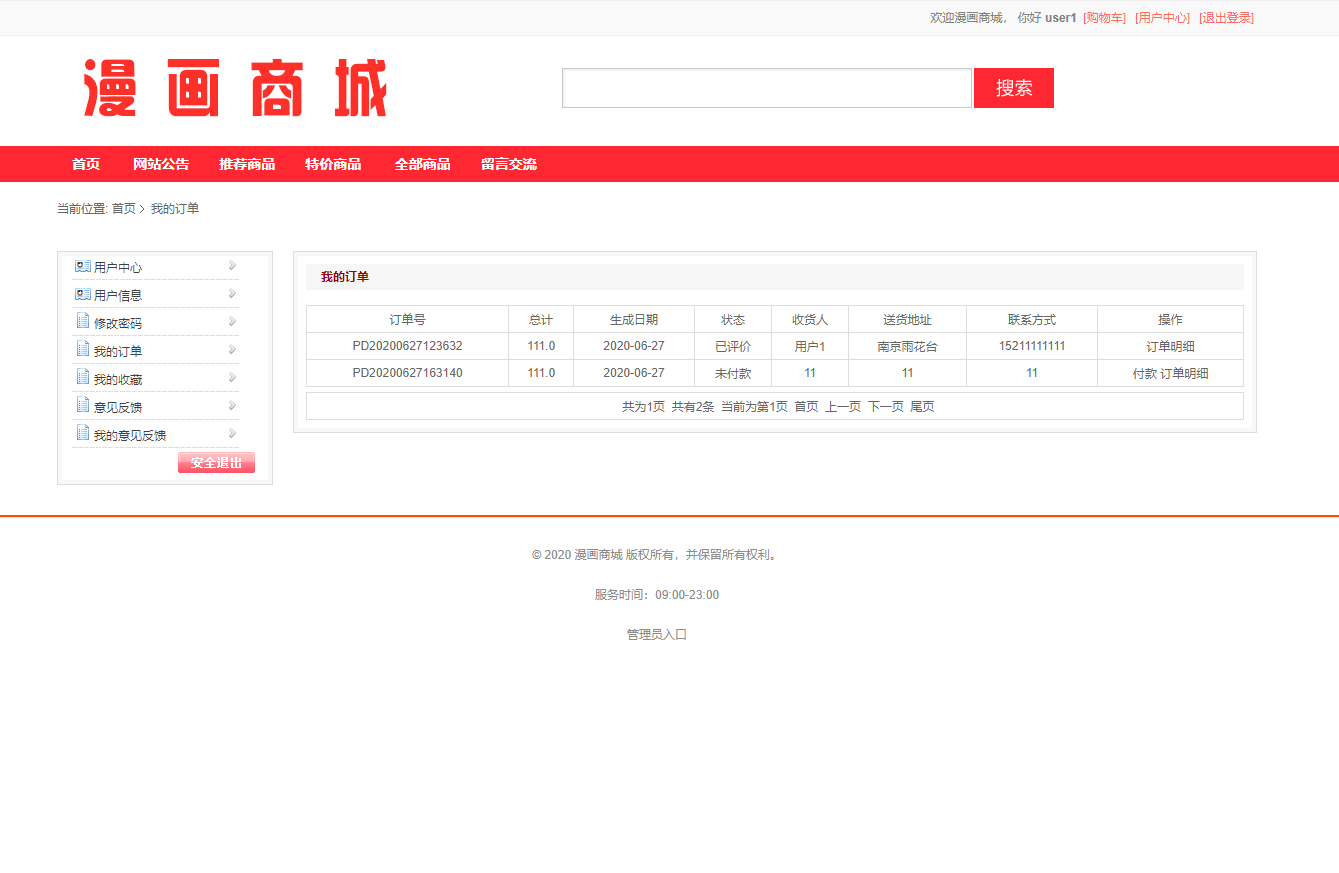The width and height of the screenshot is (1339, 873).
Task: Click the 上一页 pagination link
Action: pyautogui.click(x=843, y=406)
